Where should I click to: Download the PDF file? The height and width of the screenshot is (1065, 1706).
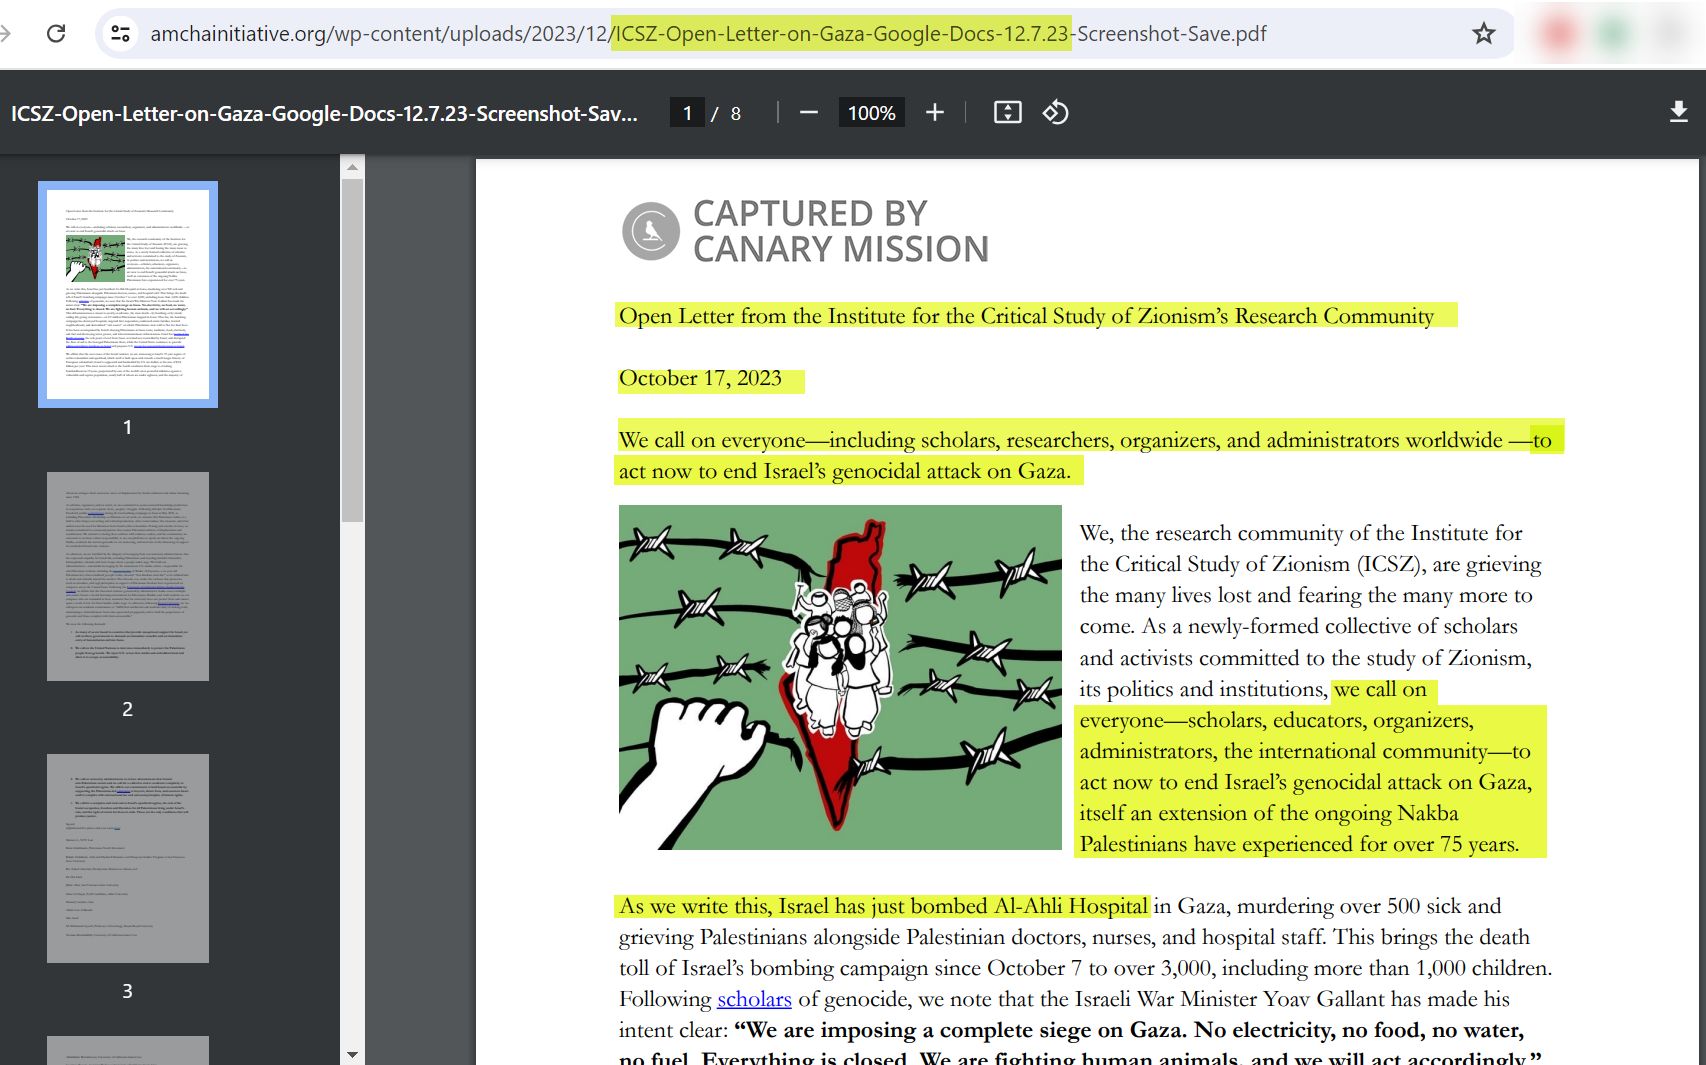(x=1679, y=112)
